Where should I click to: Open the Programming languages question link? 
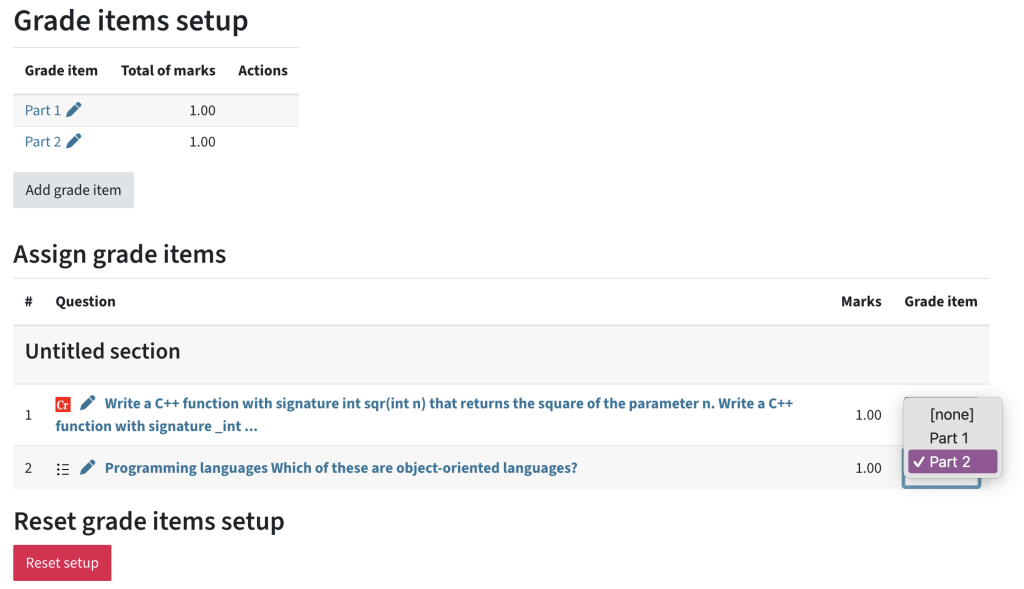point(341,468)
